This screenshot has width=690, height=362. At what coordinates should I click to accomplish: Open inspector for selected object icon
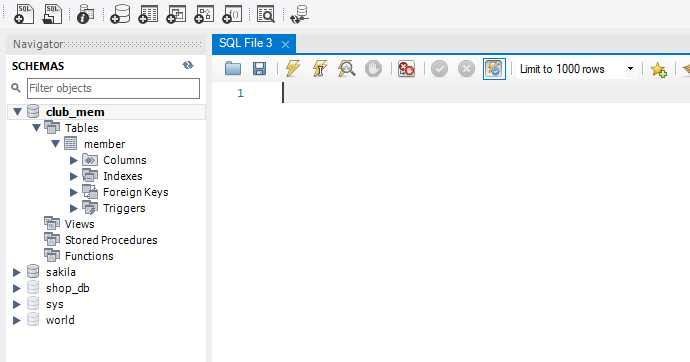click(x=85, y=14)
